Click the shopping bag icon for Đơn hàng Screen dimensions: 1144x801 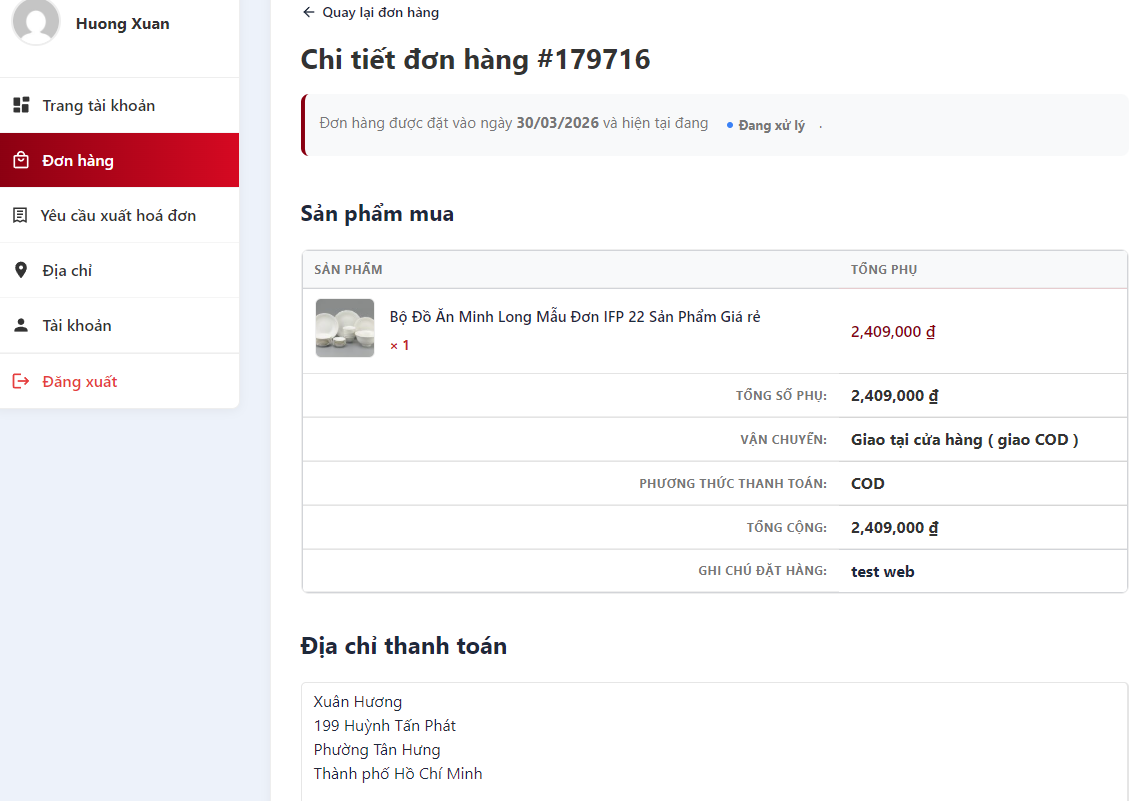pos(21,160)
